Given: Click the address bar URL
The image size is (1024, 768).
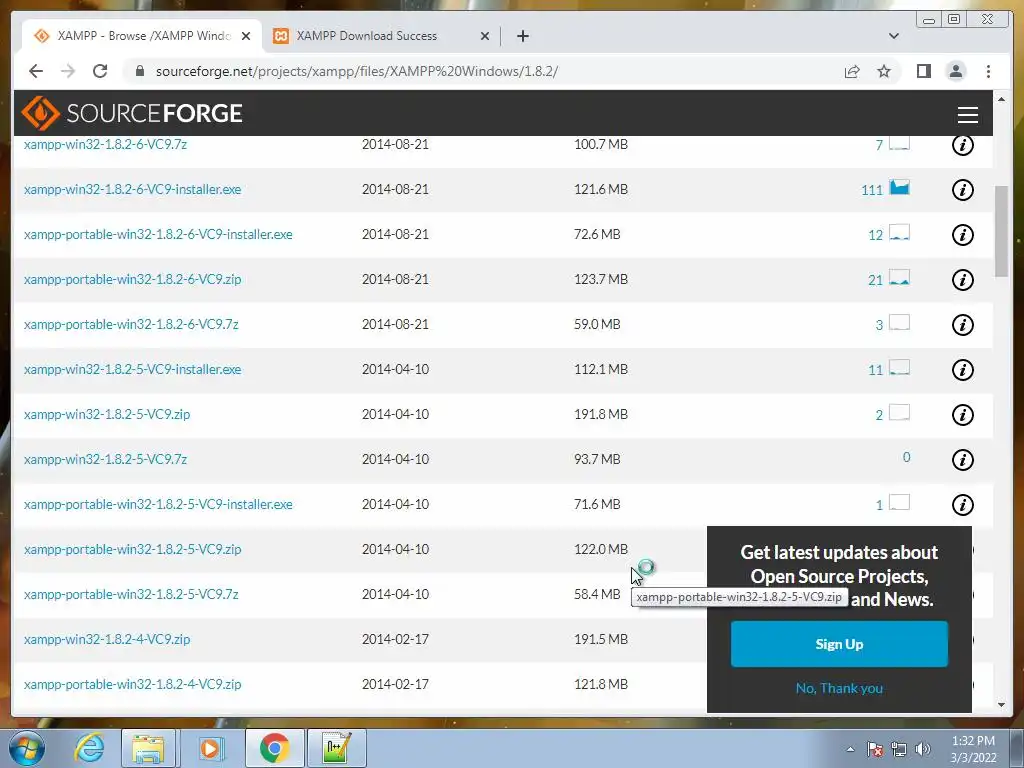Looking at the screenshot, I should pyautogui.click(x=357, y=71).
